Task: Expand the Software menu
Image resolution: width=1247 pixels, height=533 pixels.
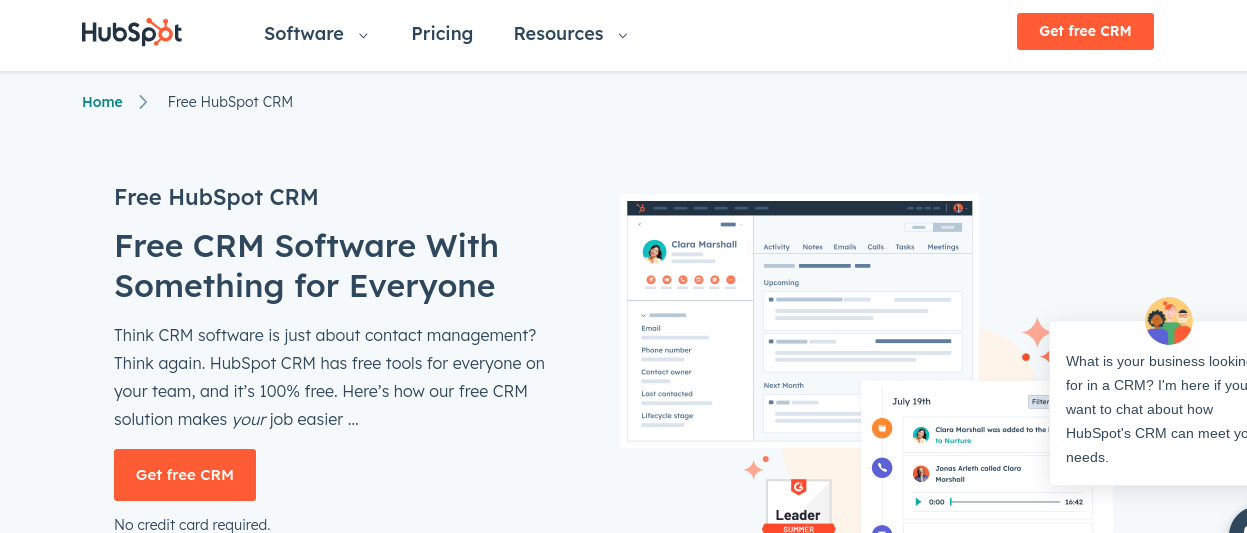Action: pos(316,34)
